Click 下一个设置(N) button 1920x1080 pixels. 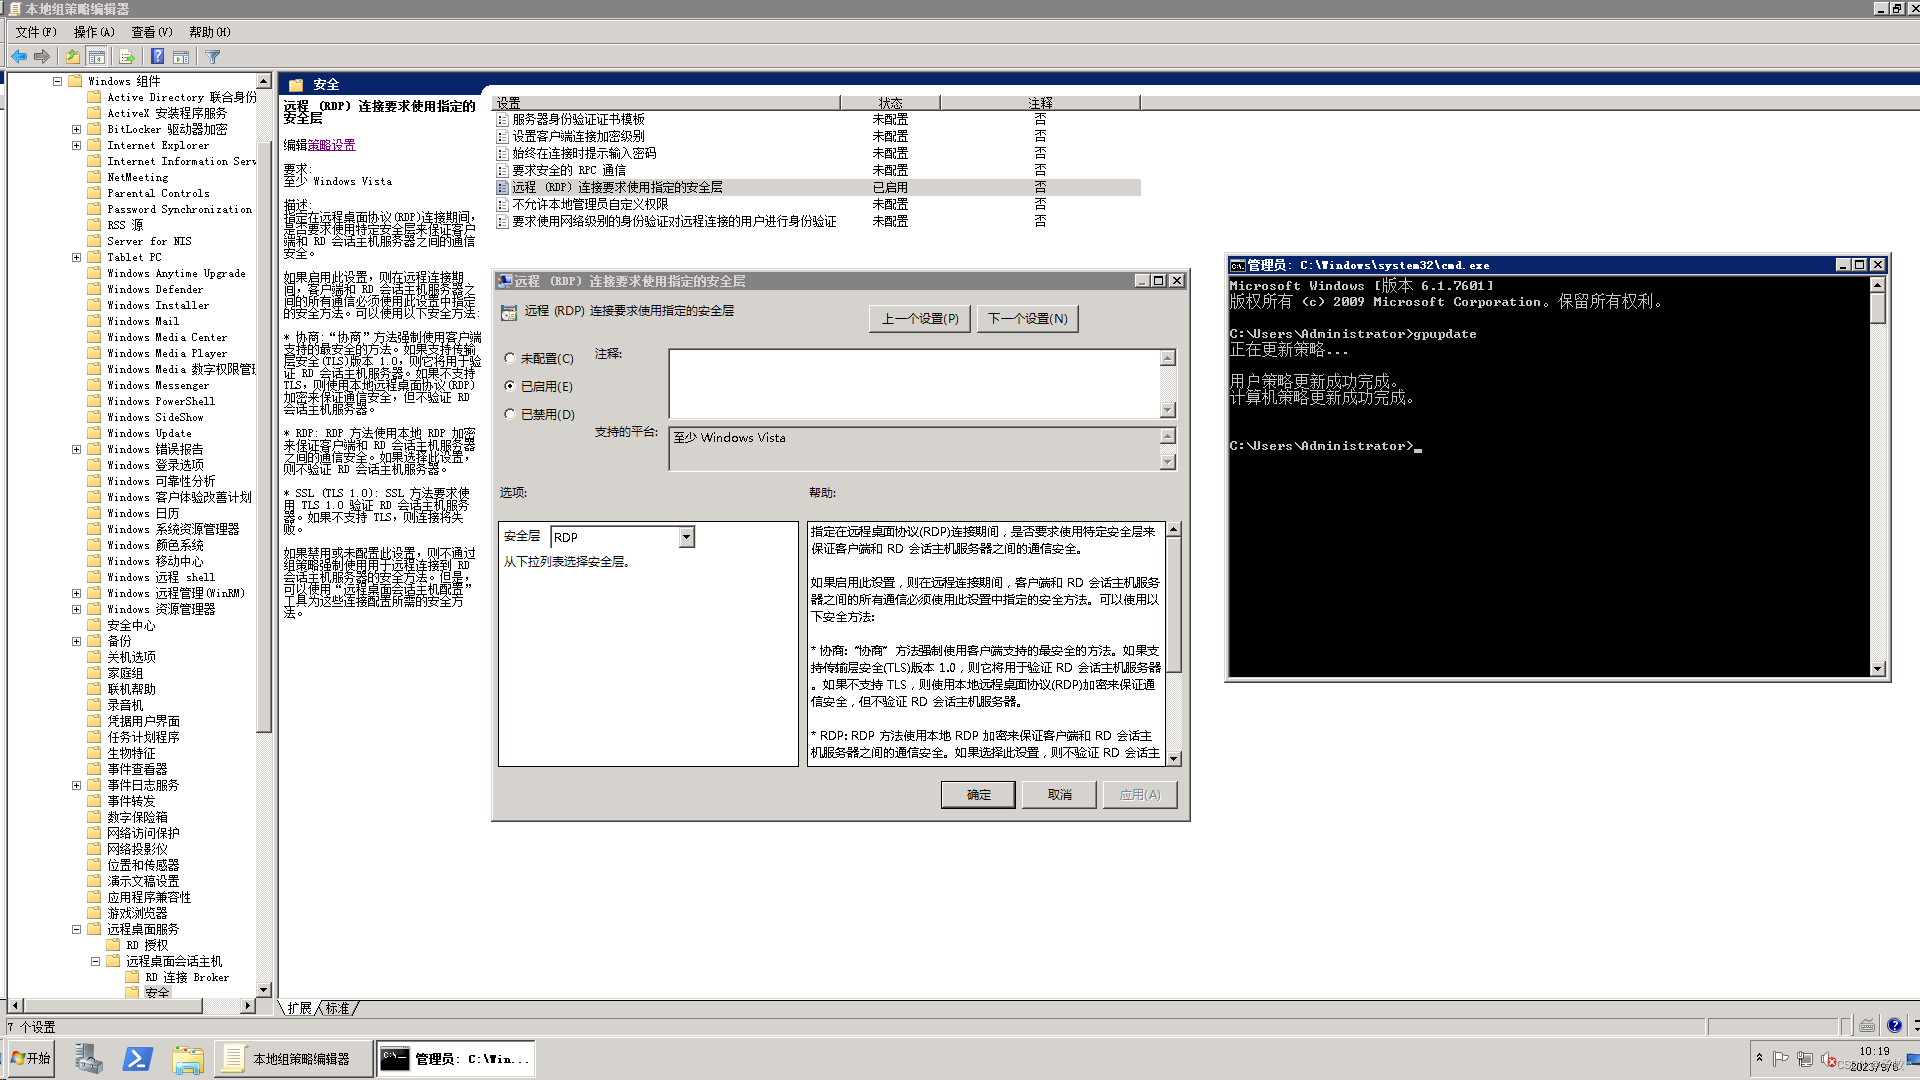pyautogui.click(x=1028, y=318)
